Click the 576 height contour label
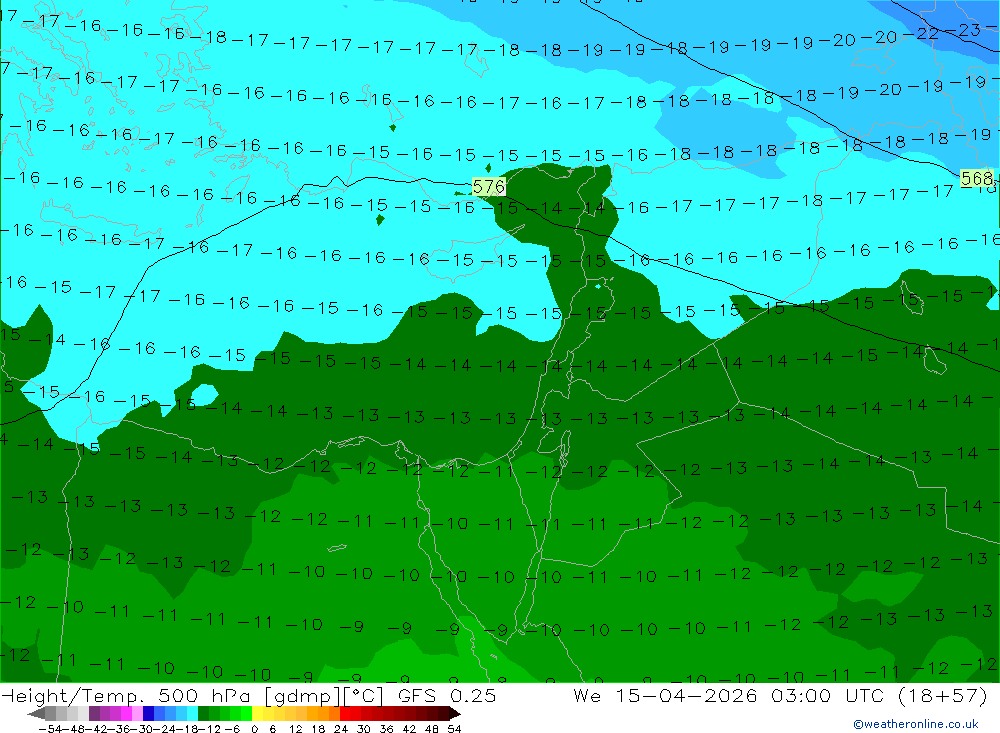 [x=489, y=187]
